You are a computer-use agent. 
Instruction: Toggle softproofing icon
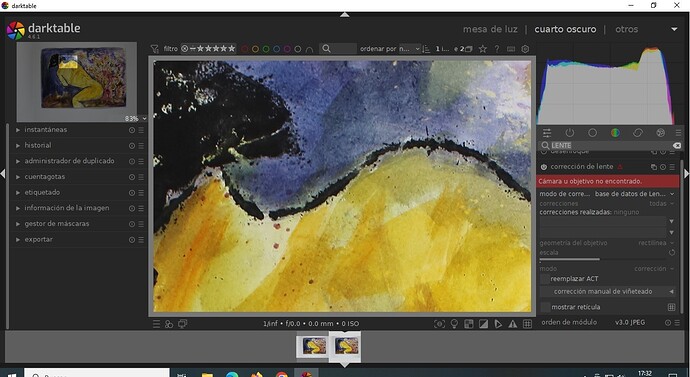498,324
